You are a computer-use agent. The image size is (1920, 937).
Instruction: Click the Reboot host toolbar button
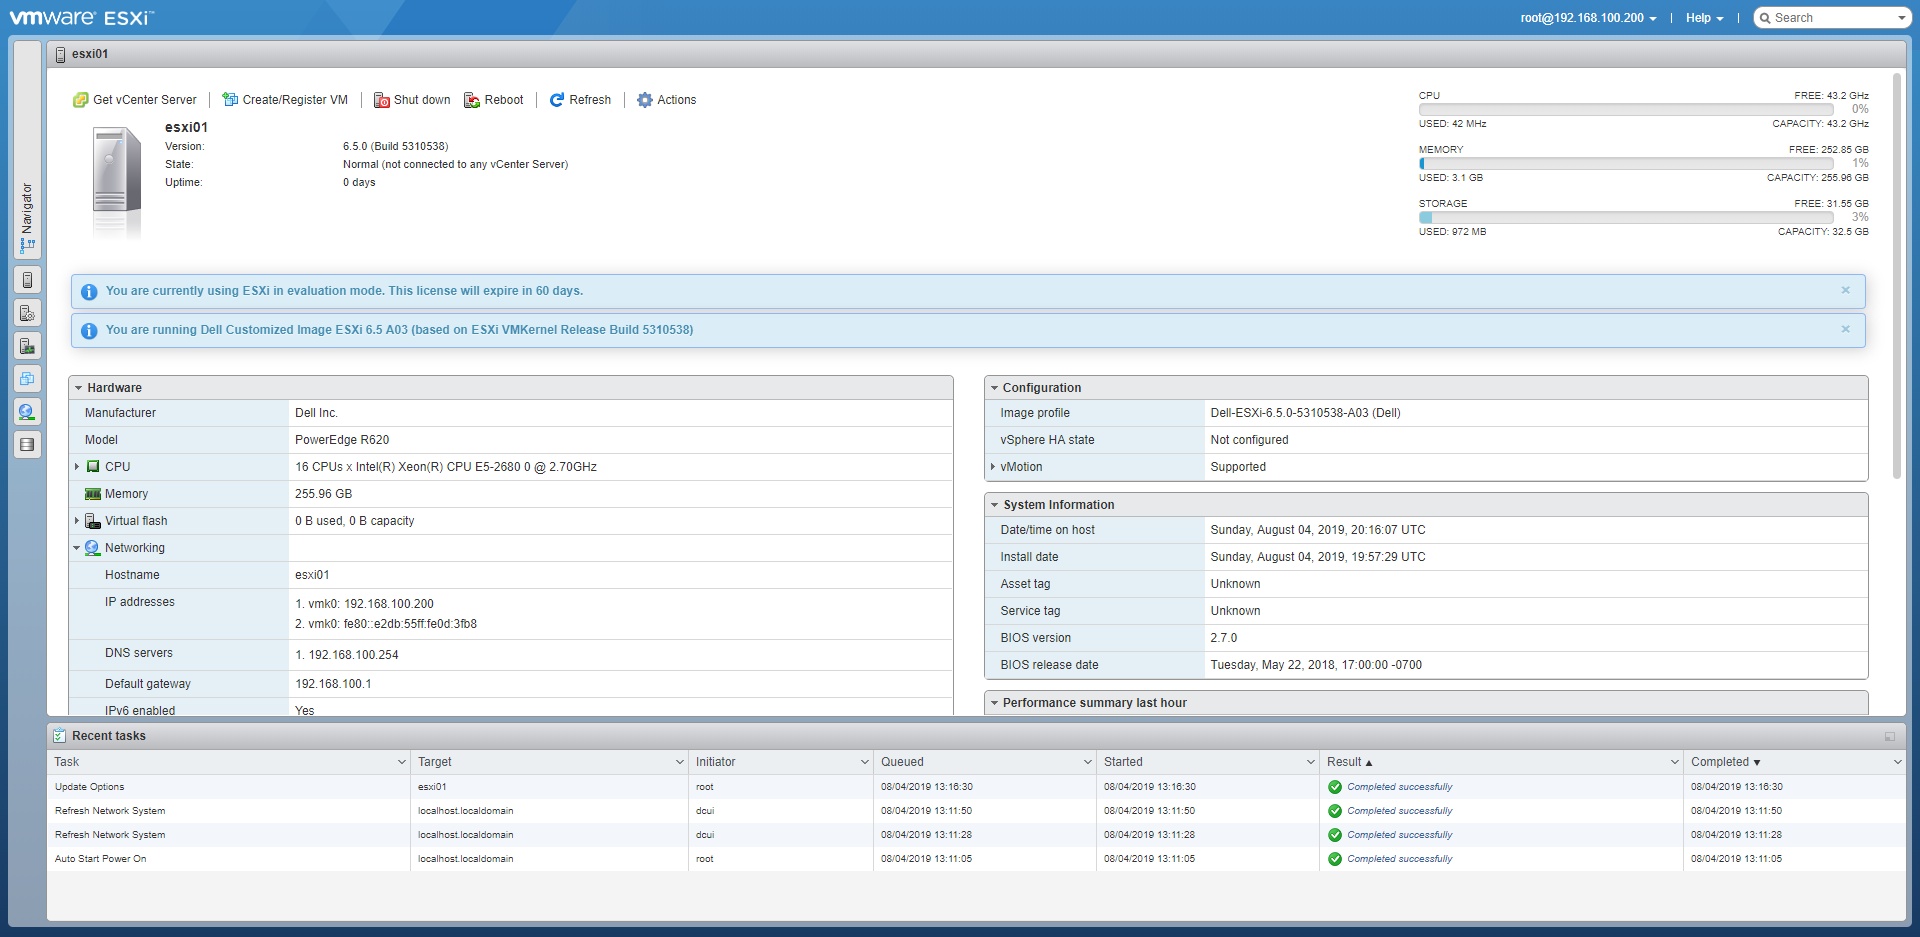click(x=494, y=100)
